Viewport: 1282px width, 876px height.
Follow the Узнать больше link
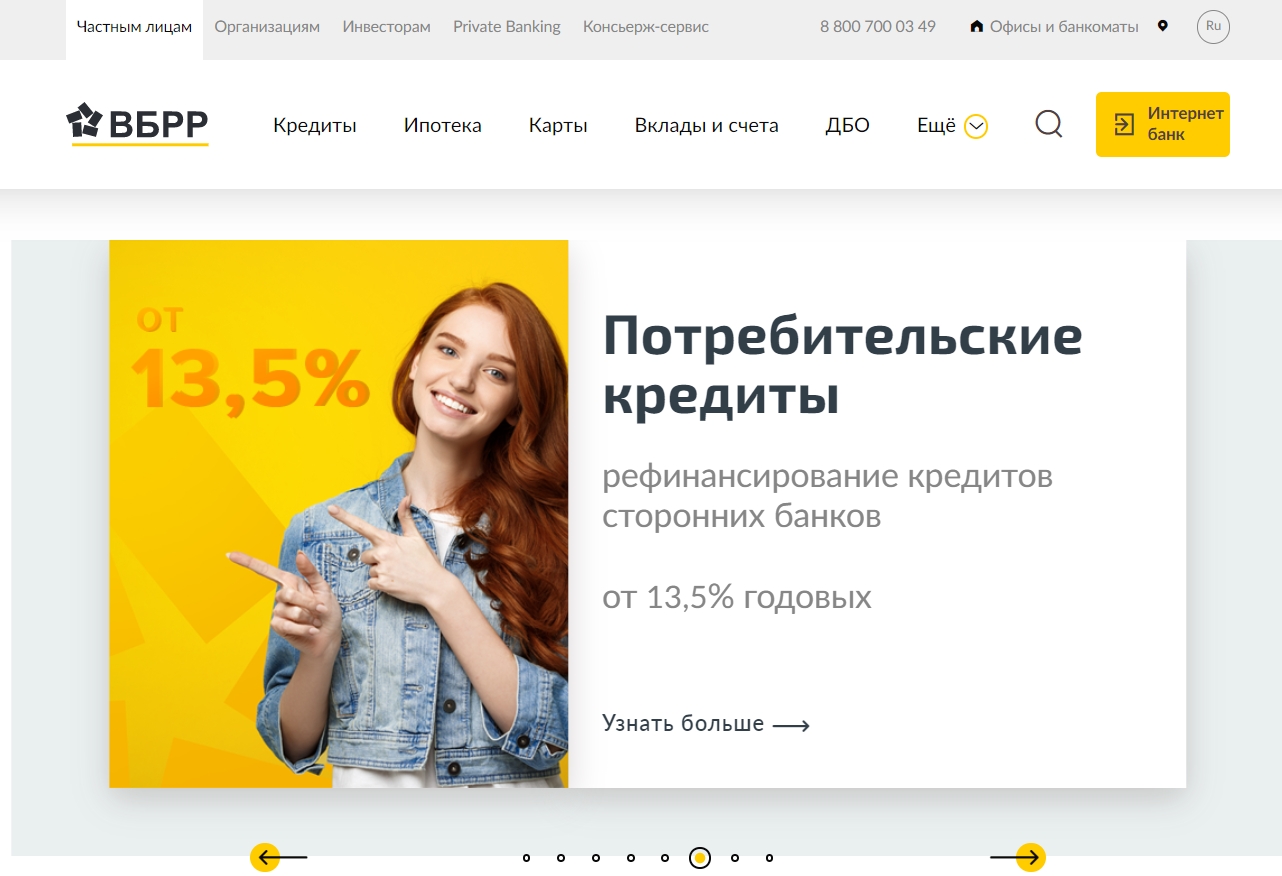point(706,724)
